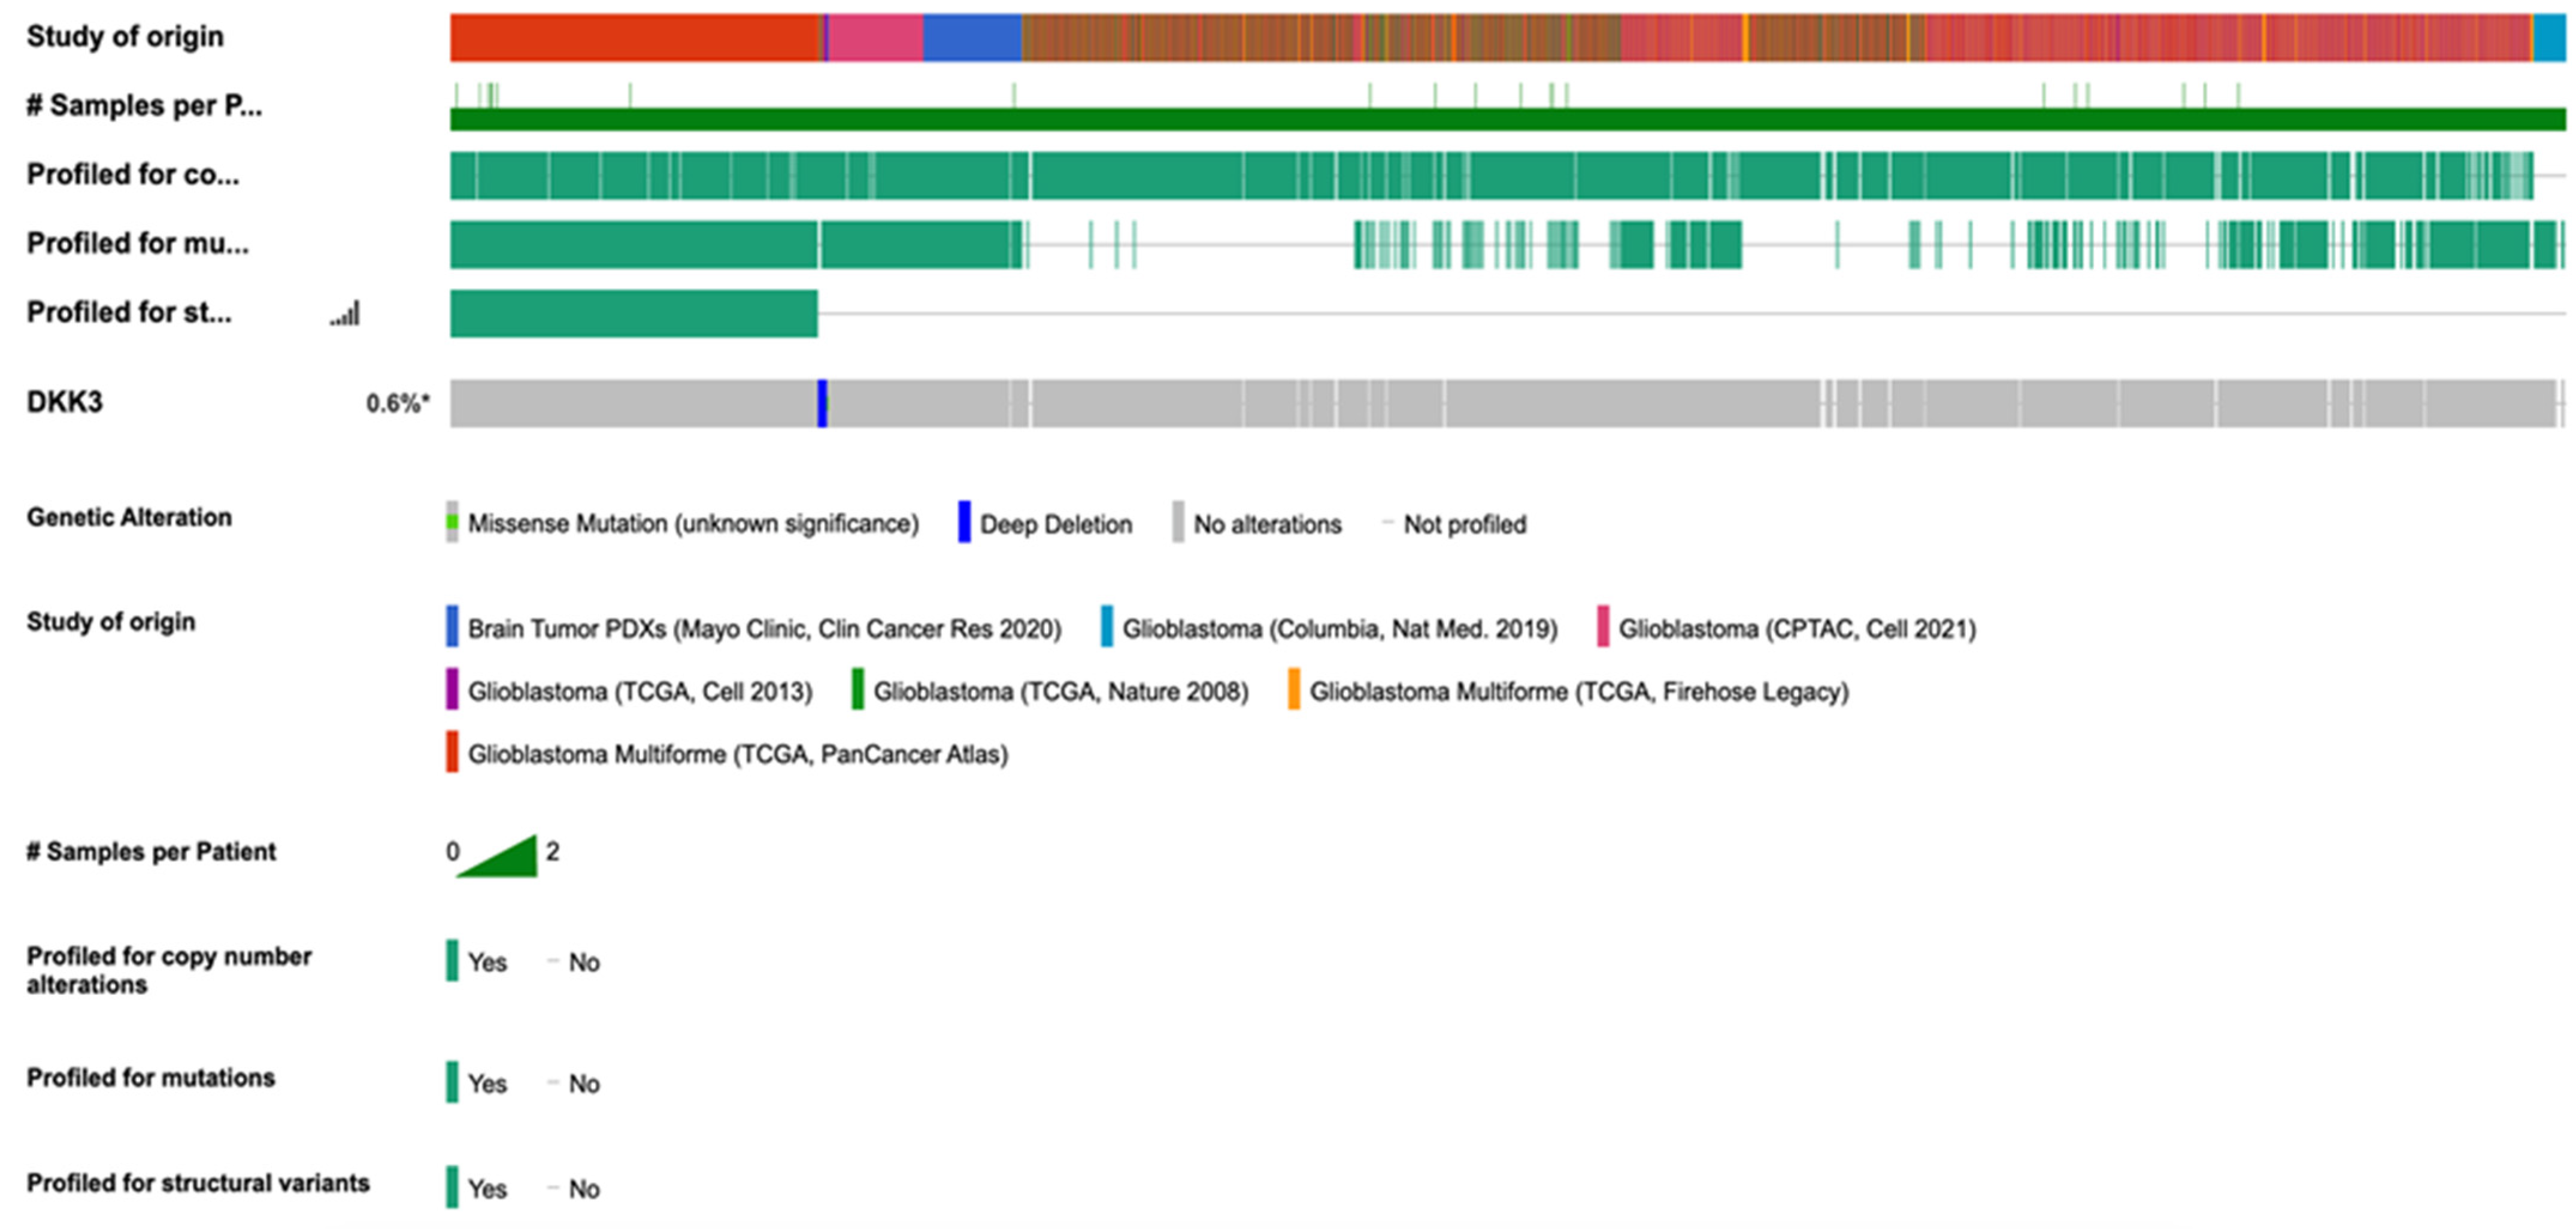This screenshot has height=1229, width=2576.
Task: Click the Study of origin track label
Action: pyautogui.click(x=125, y=37)
